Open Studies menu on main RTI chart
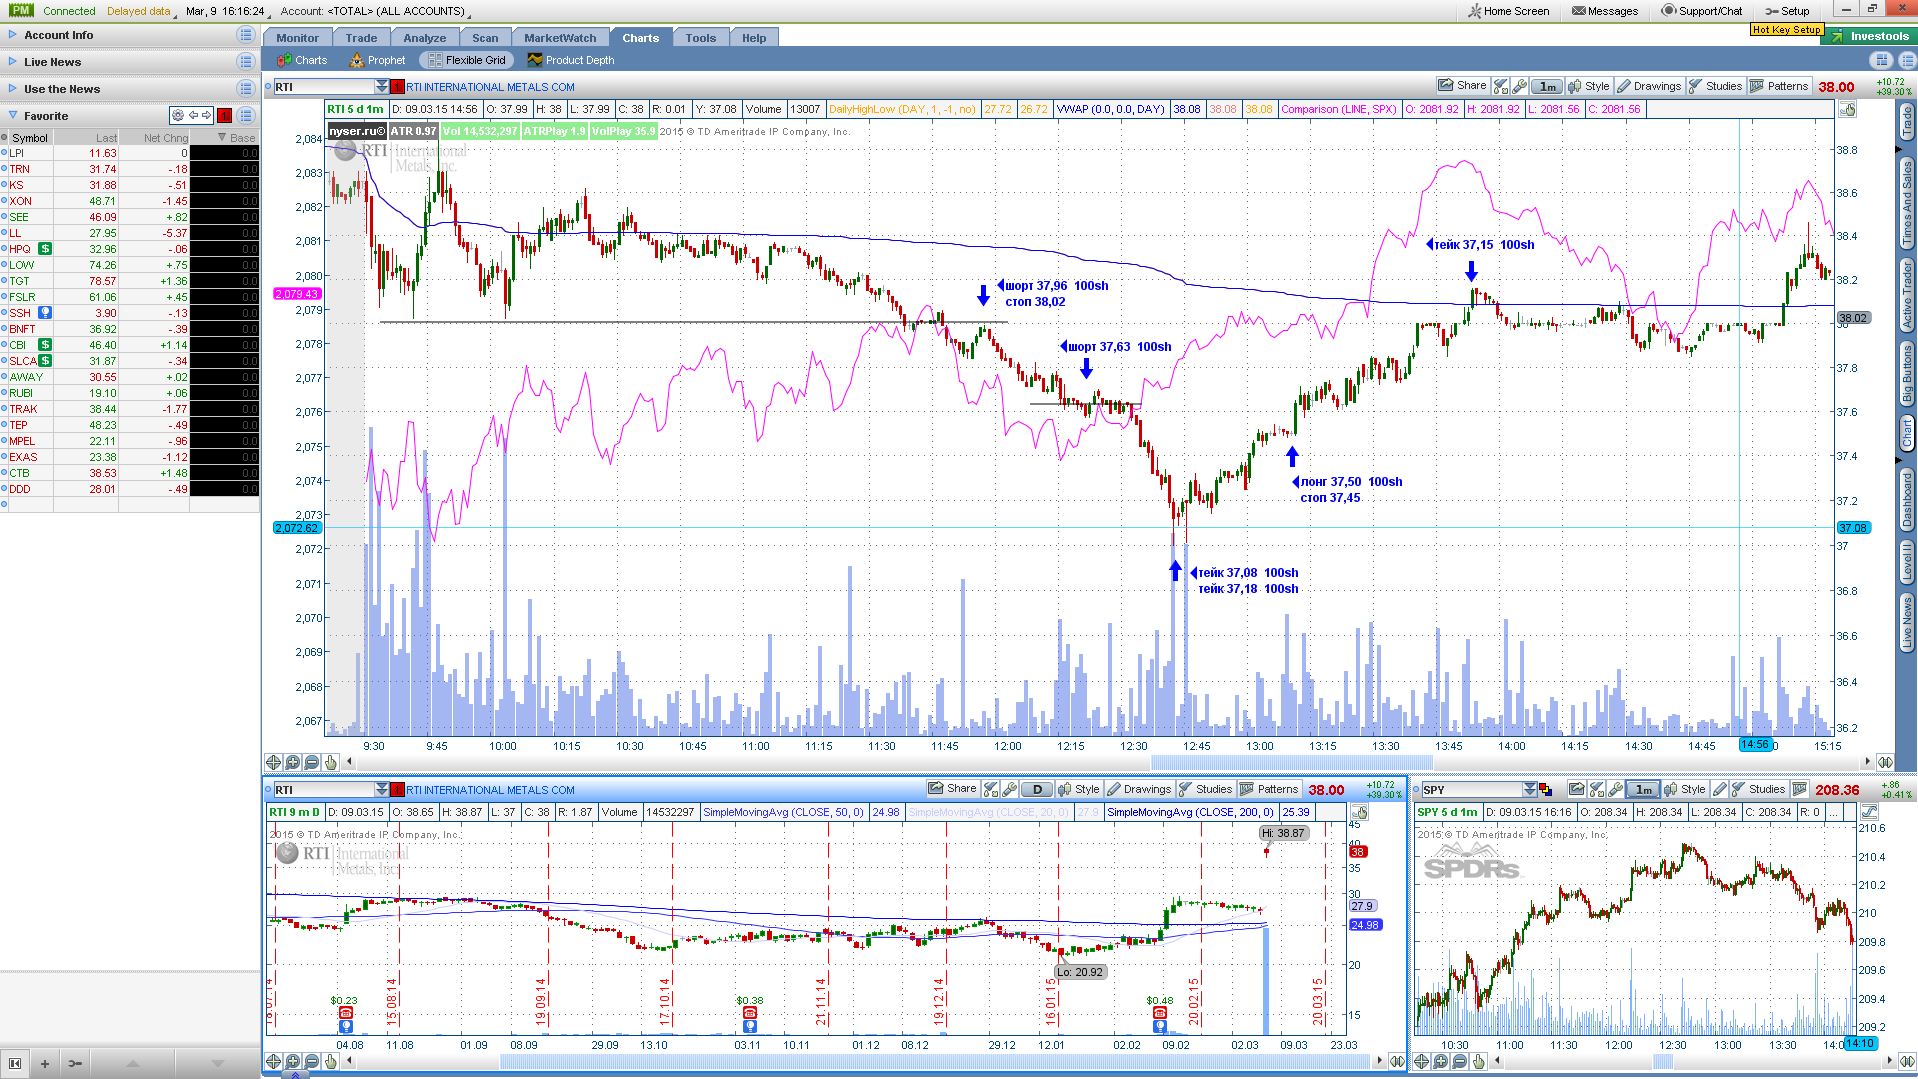The width and height of the screenshot is (1918, 1079). click(x=1715, y=86)
